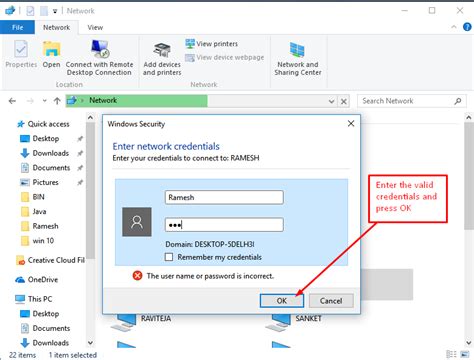Viewport: 474px width, 360px height.
Task: Click navigation pane scroll up arrow
Action: coord(90,117)
